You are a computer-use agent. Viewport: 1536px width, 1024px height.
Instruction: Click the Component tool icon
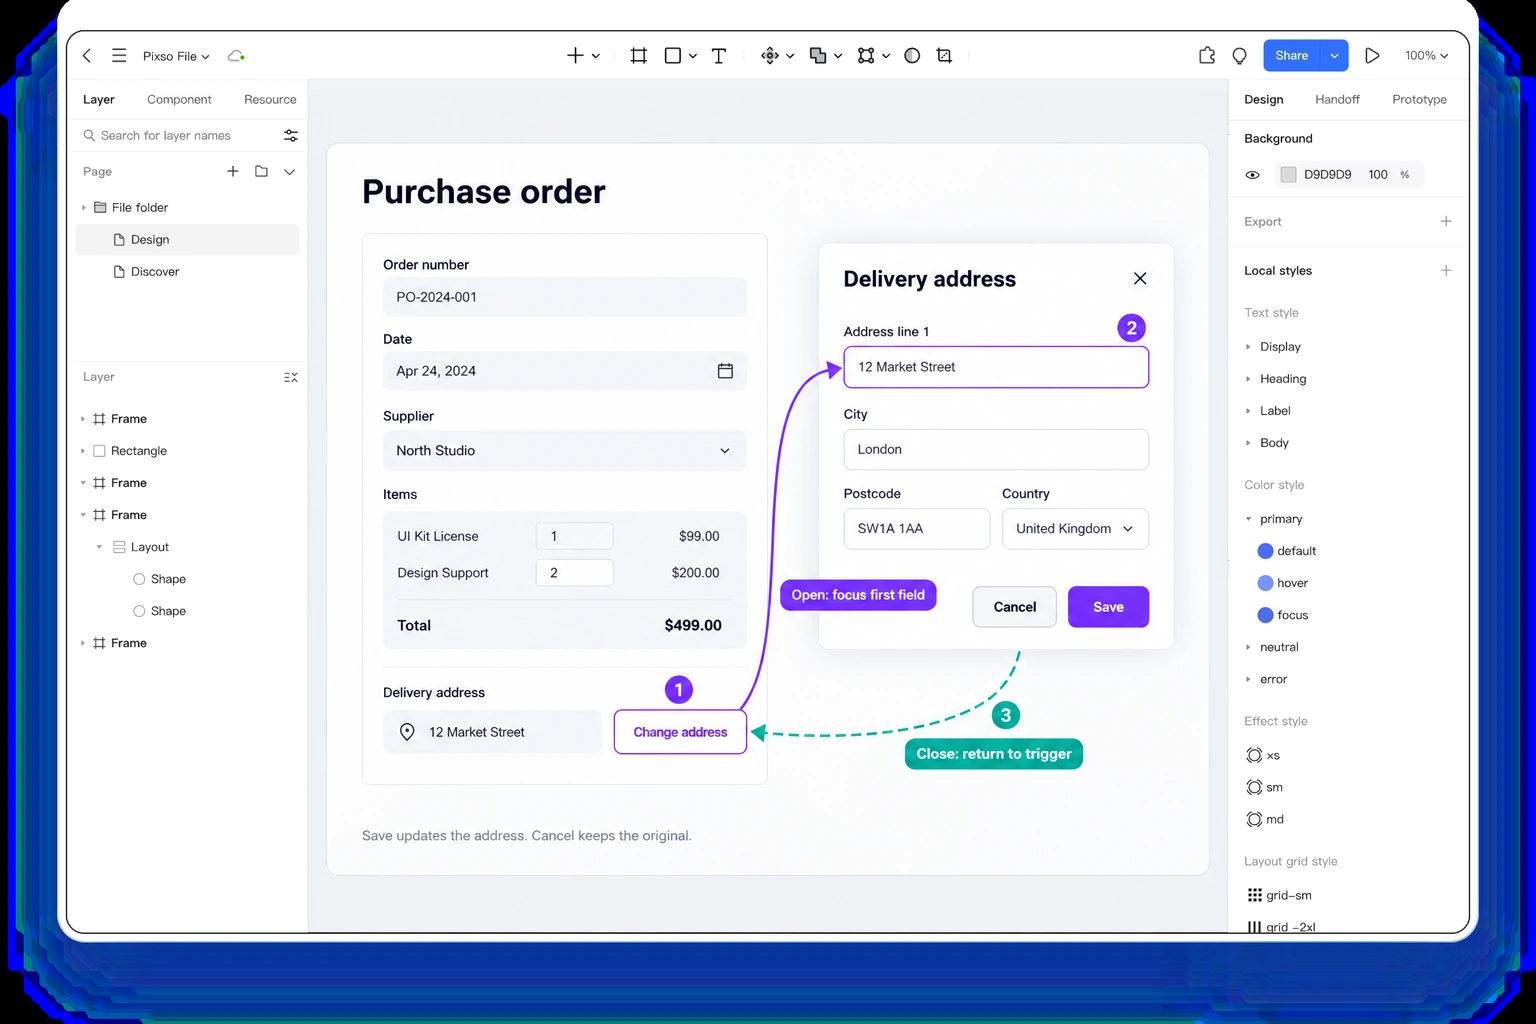click(770, 56)
